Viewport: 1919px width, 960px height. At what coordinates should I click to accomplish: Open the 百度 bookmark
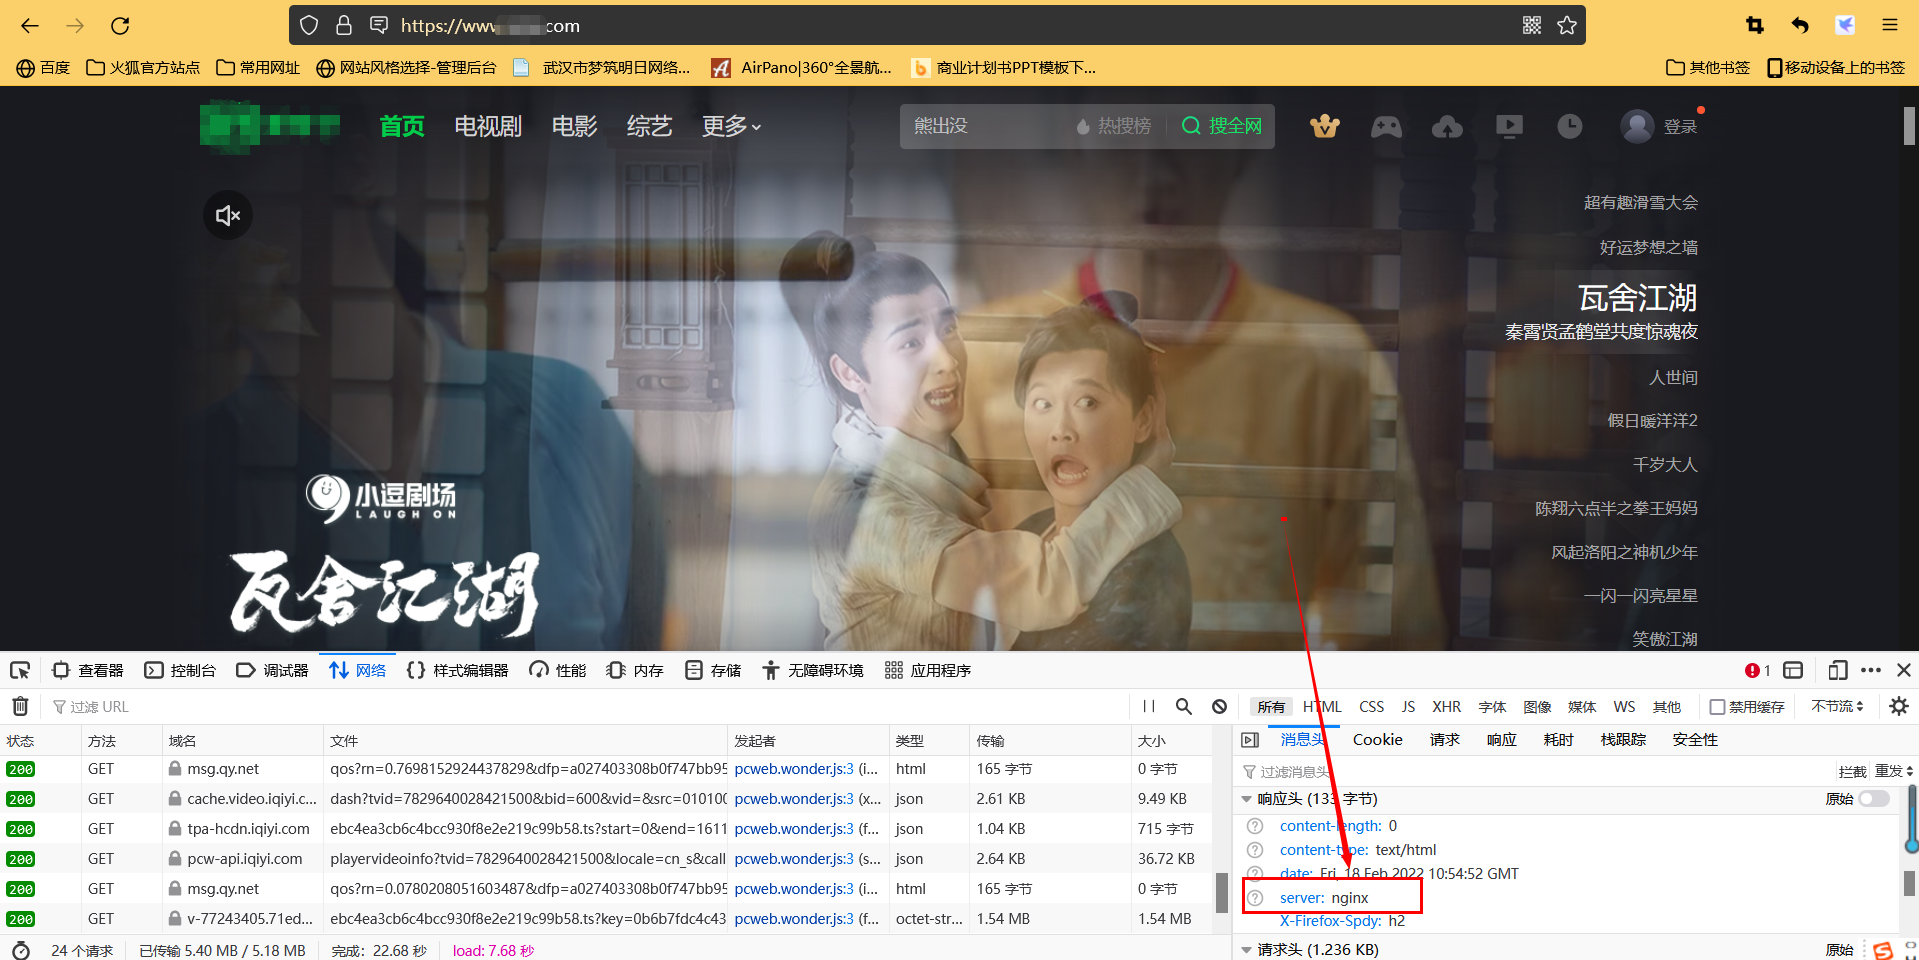(43, 68)
